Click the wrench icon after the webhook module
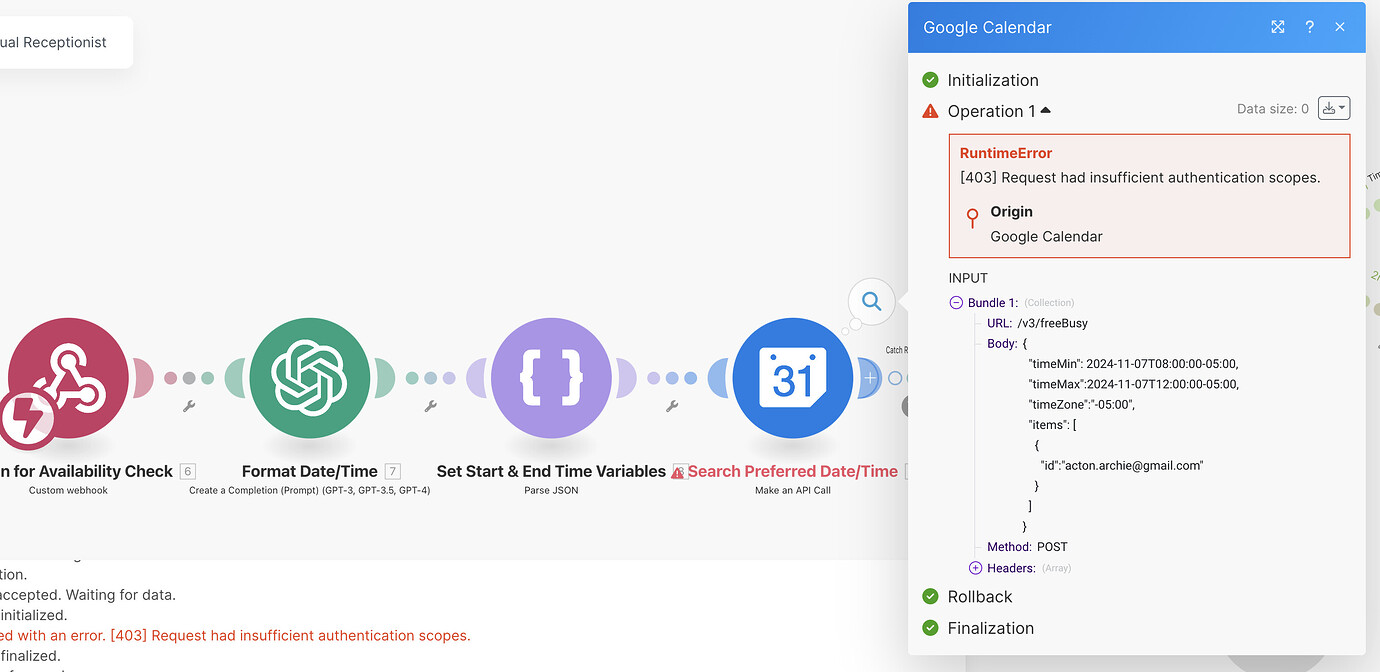Screen dimensions: 1380x672 pyautogui.click(x=188, y=406)
